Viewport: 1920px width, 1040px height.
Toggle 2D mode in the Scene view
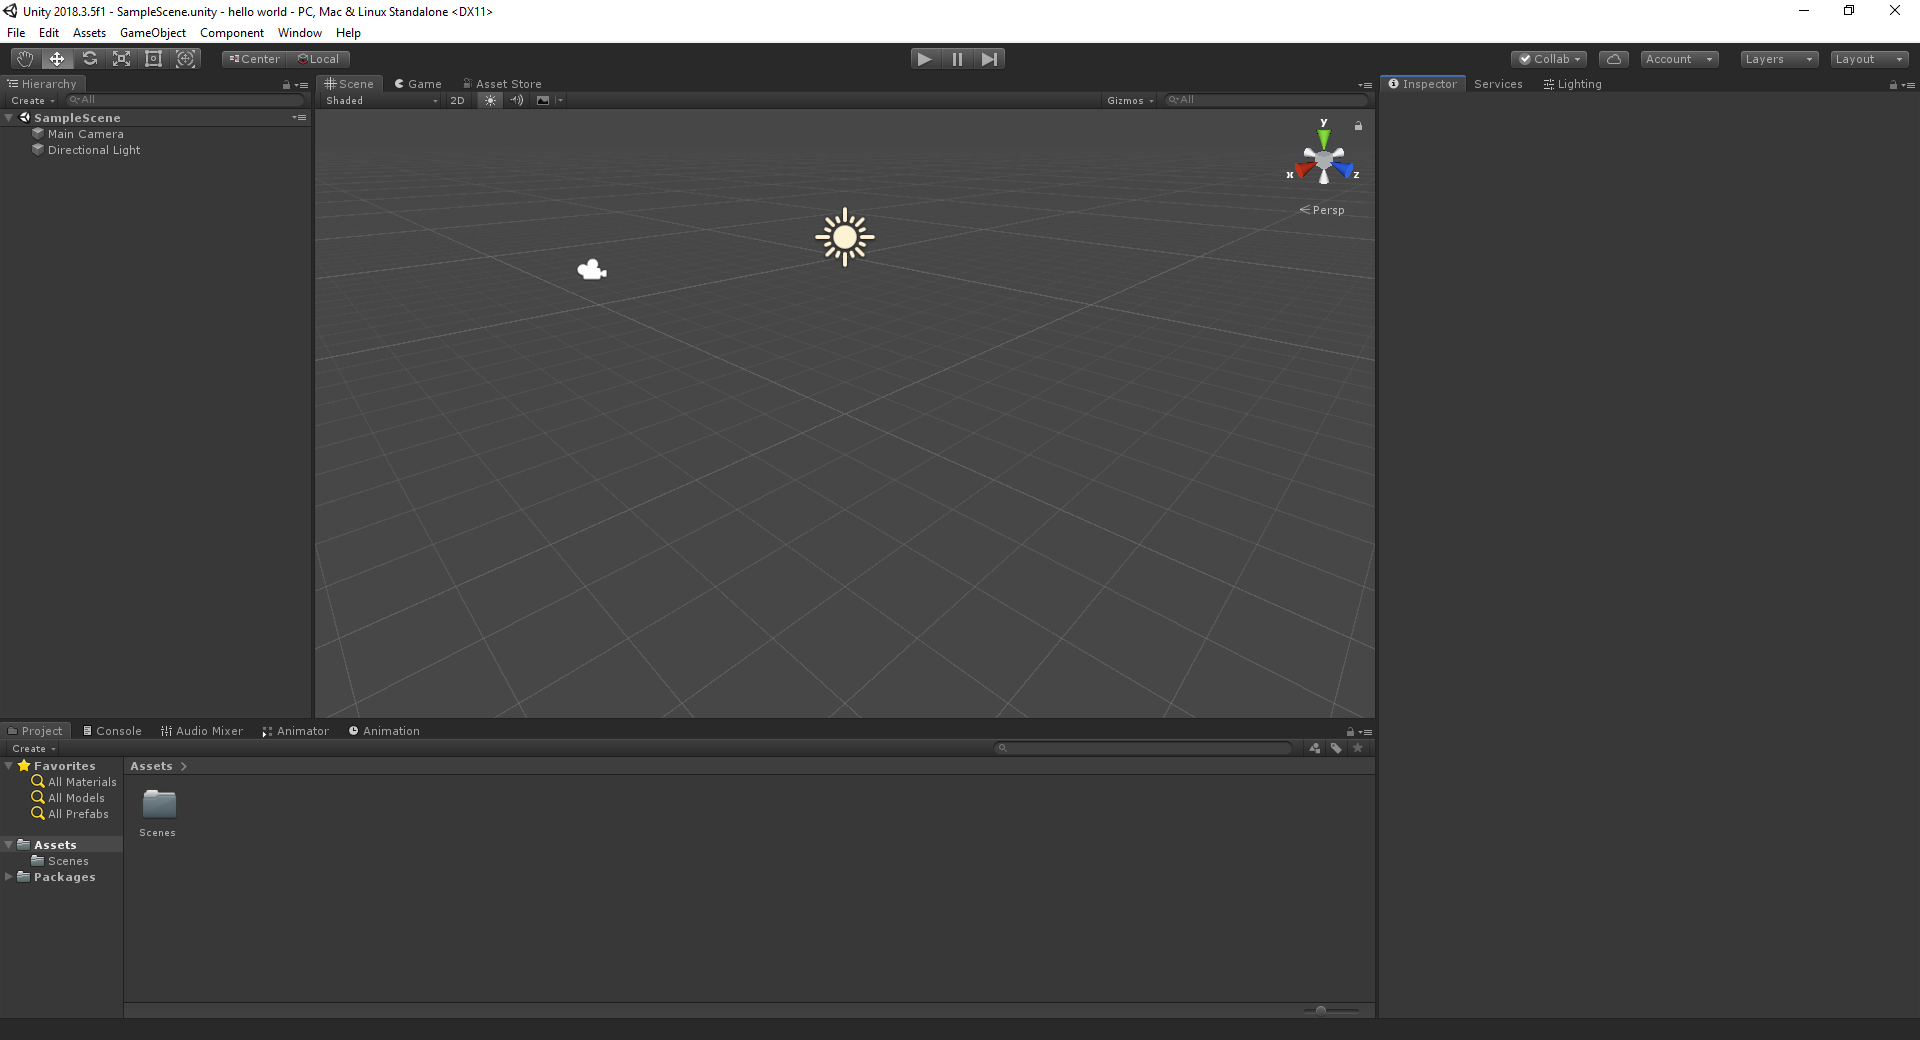coord(457,100)
